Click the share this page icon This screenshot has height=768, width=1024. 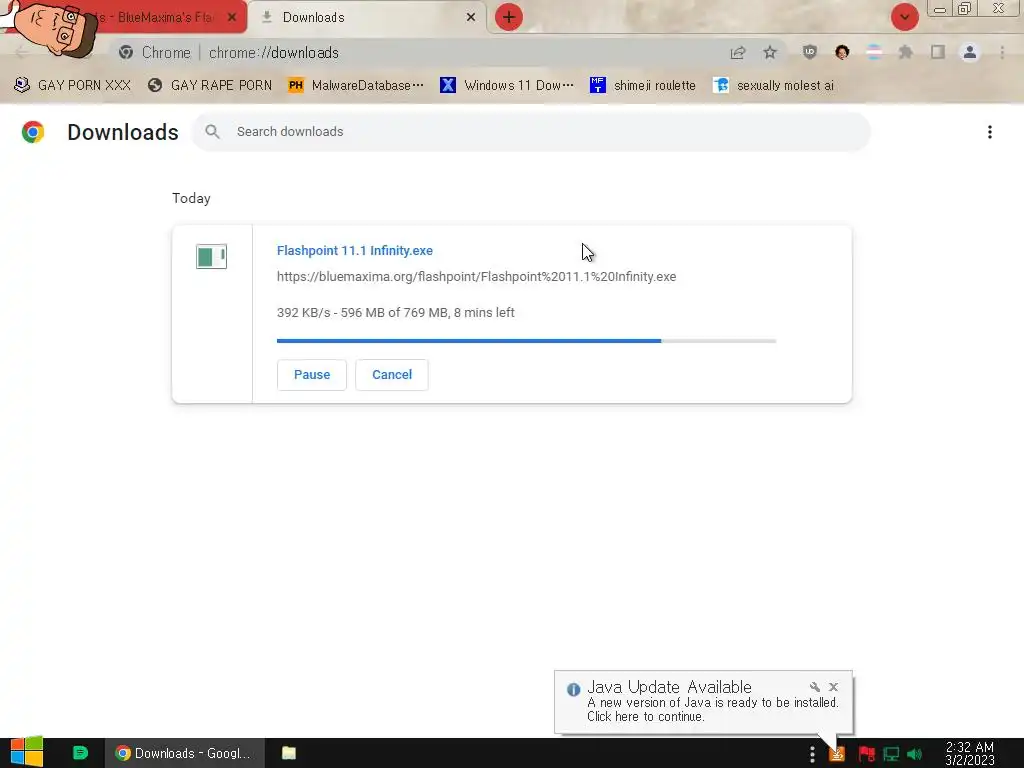coord(738,52)
